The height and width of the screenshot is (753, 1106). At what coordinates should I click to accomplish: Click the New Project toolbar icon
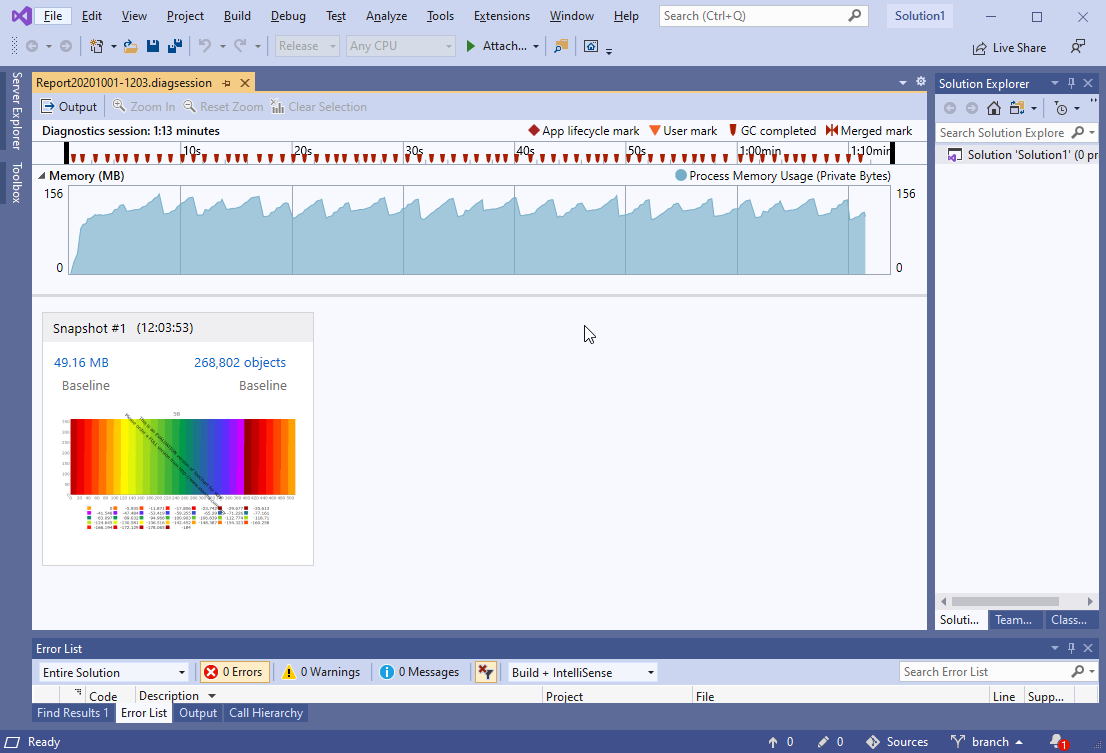(97, 46)
